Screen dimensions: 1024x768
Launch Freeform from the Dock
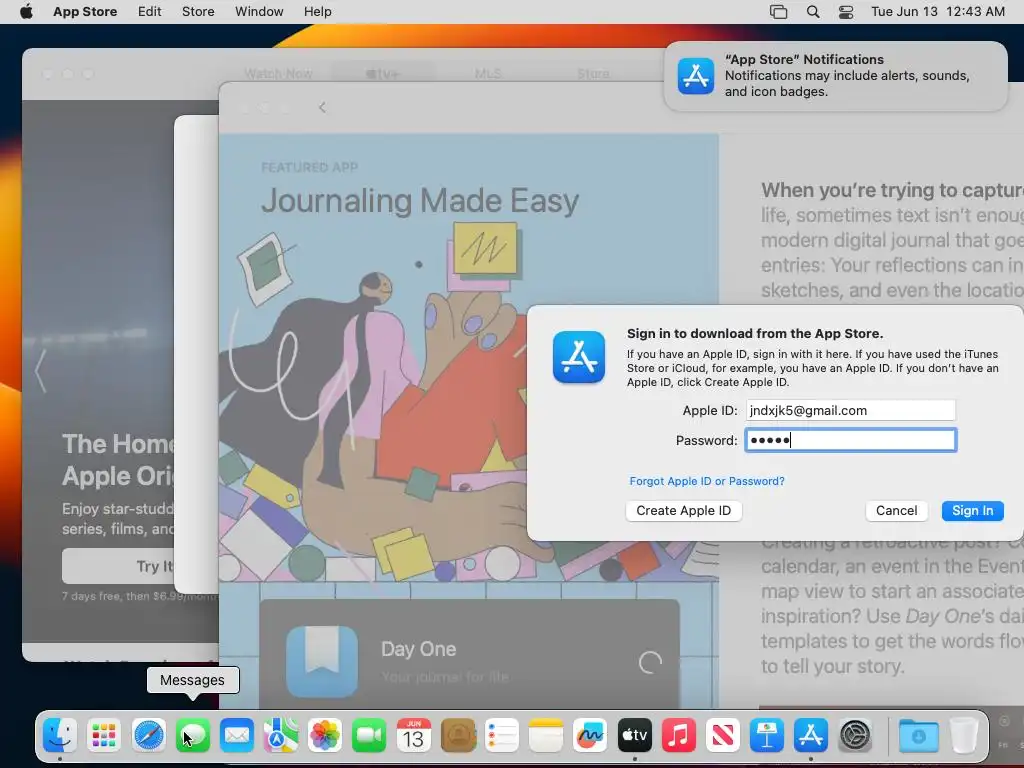[x=590, y=736]
